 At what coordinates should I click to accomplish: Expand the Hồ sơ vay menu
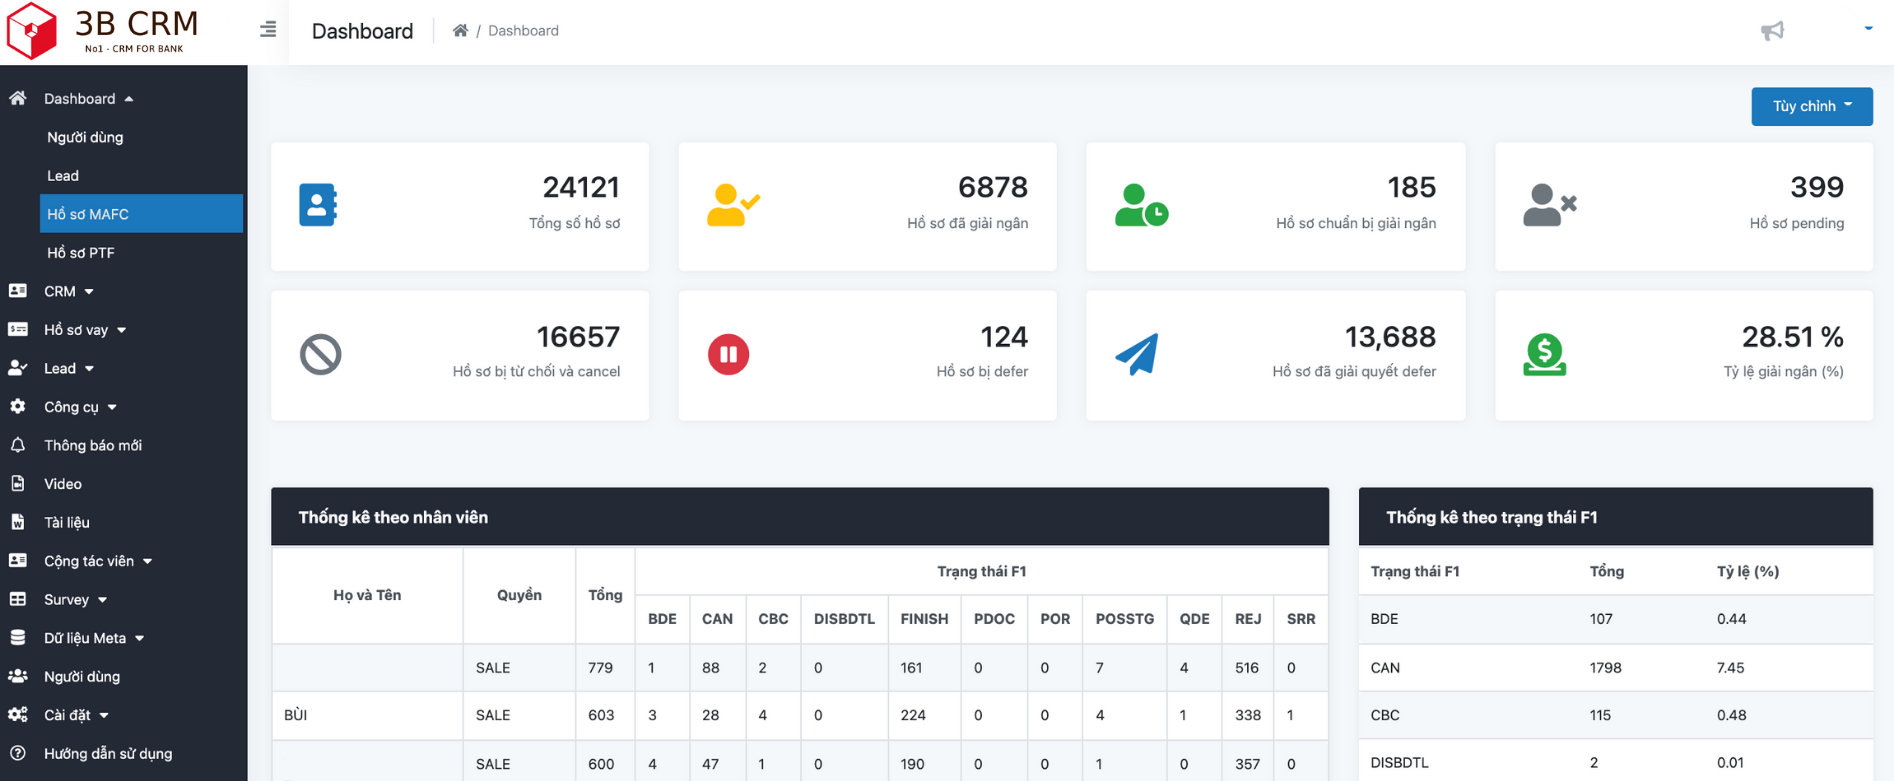pos(84,330)
